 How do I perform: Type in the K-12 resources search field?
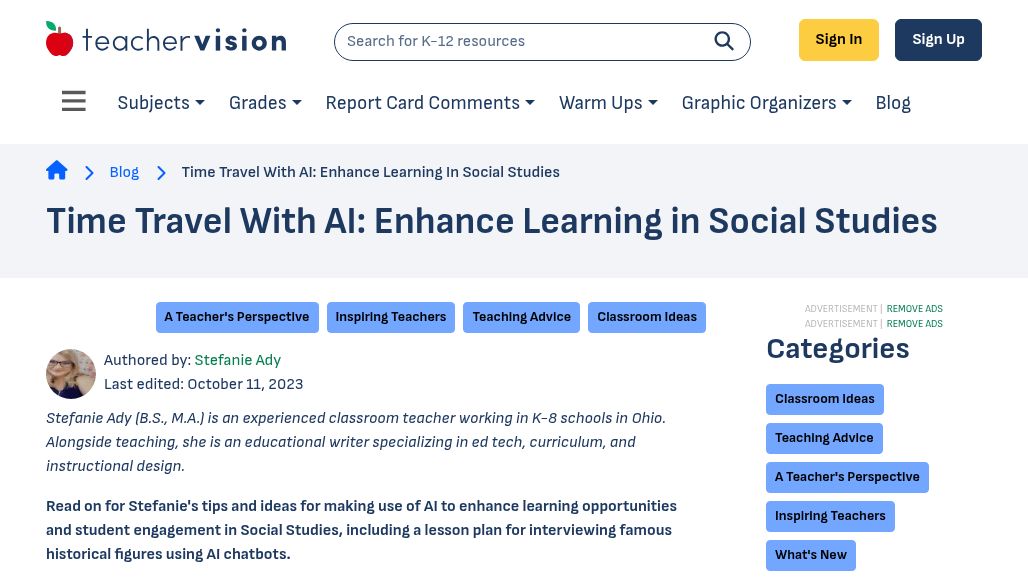pyautogui.click(x=520, y=41)
